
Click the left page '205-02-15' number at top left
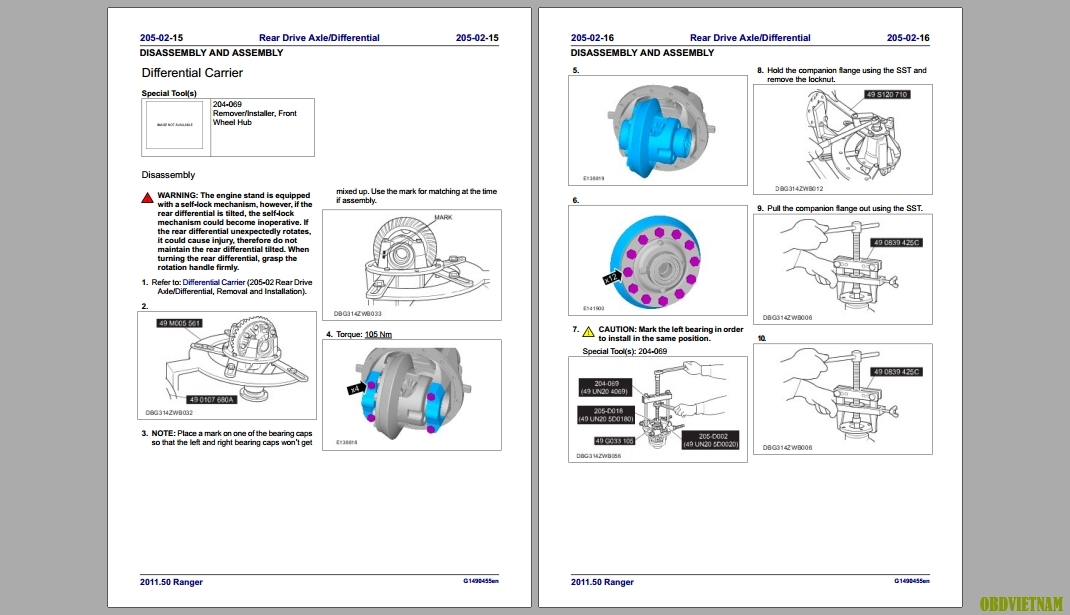[x=161, y=38]
